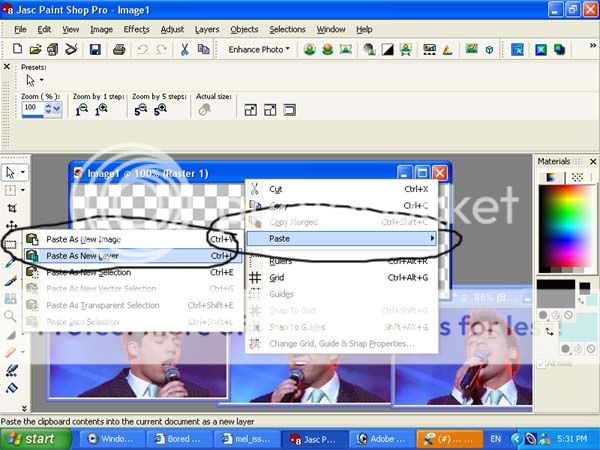
Task: Open the File menu
Action: (x=20, y=29)
